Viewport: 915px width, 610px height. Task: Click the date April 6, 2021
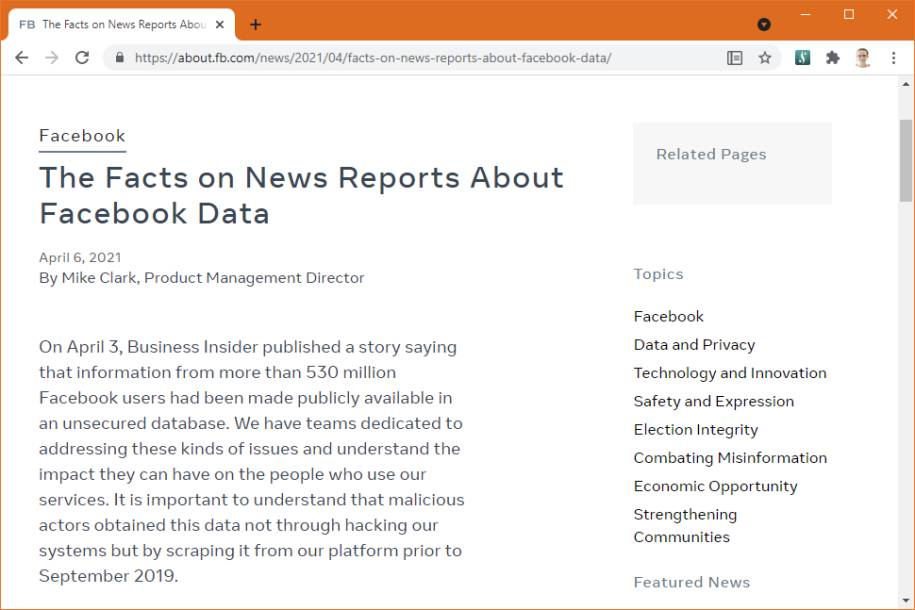80,257
